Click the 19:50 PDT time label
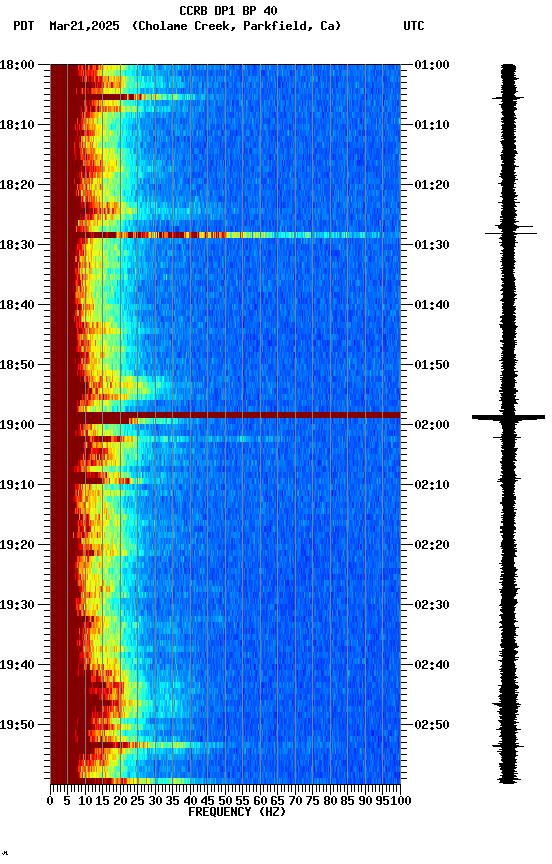The image size is (552, 864). (x=17, y=725)
